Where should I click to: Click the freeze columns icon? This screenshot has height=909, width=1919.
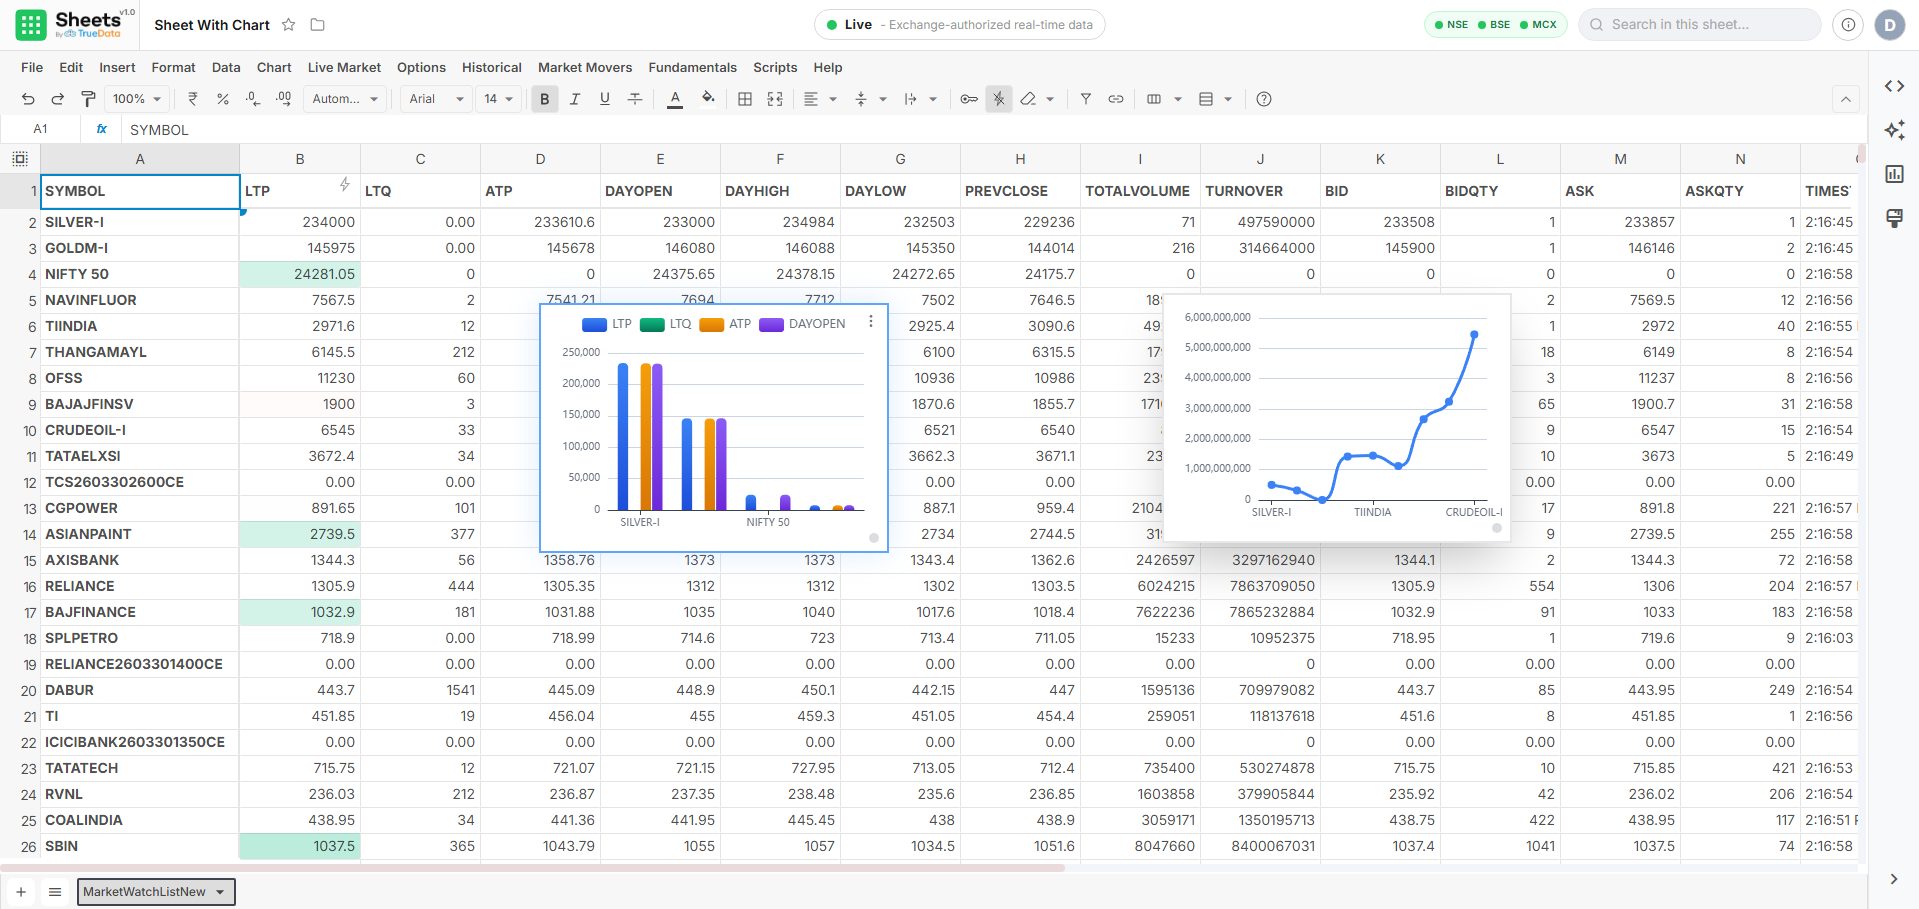tap(1154, 99)
